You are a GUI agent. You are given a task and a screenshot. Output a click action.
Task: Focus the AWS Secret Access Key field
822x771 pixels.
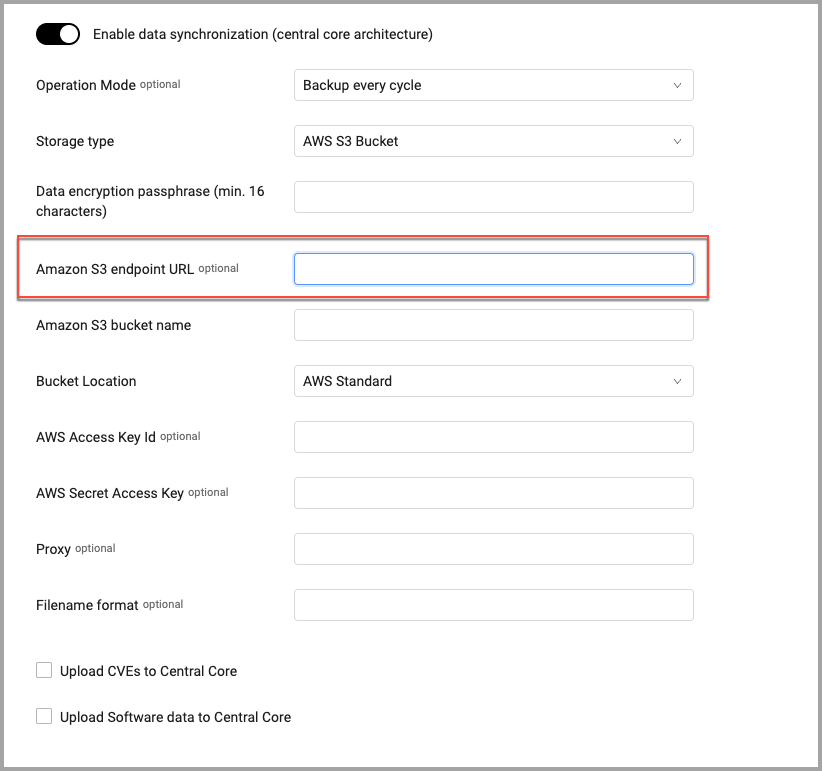pyautogui.click(x=493, y=493)
